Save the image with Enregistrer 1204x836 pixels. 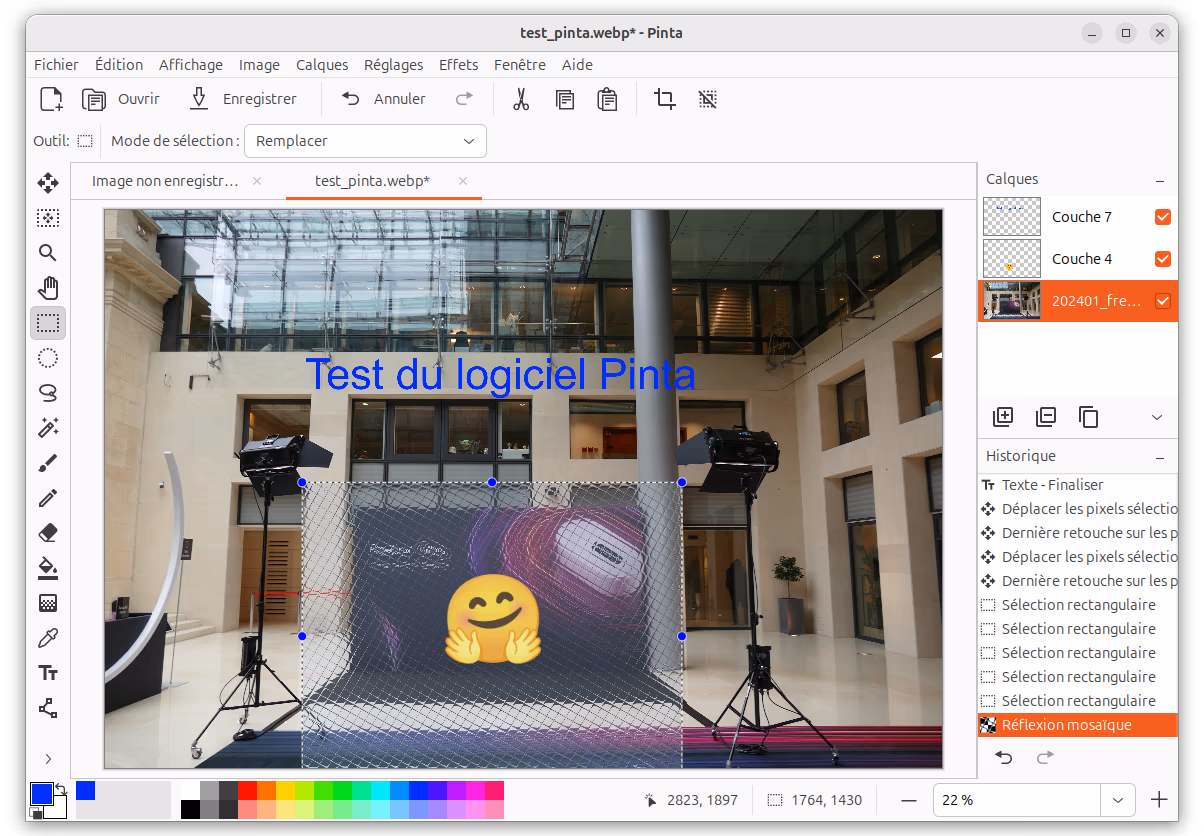click(244, 99)
